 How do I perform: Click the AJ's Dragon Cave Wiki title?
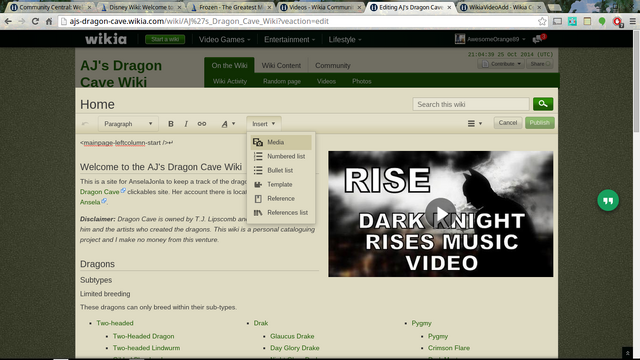121,73
